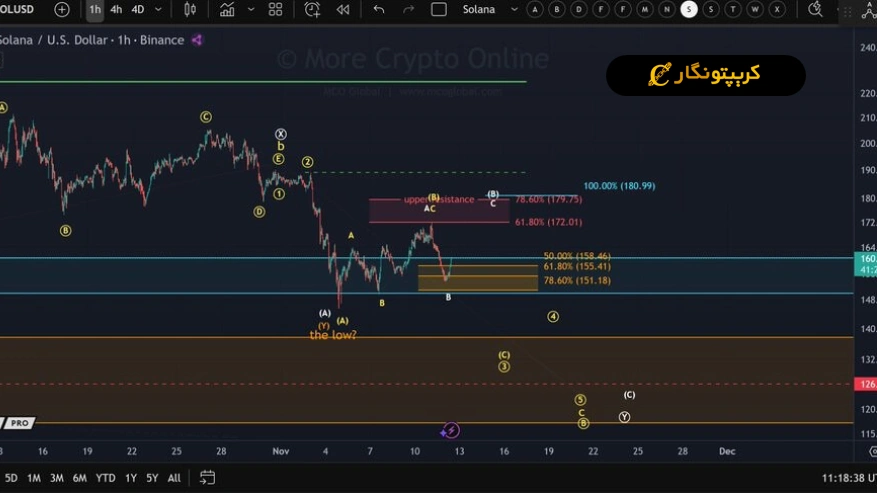Open the indicator templates grid icon
This screenshot has width=877, height=493.
pos(275,10)
